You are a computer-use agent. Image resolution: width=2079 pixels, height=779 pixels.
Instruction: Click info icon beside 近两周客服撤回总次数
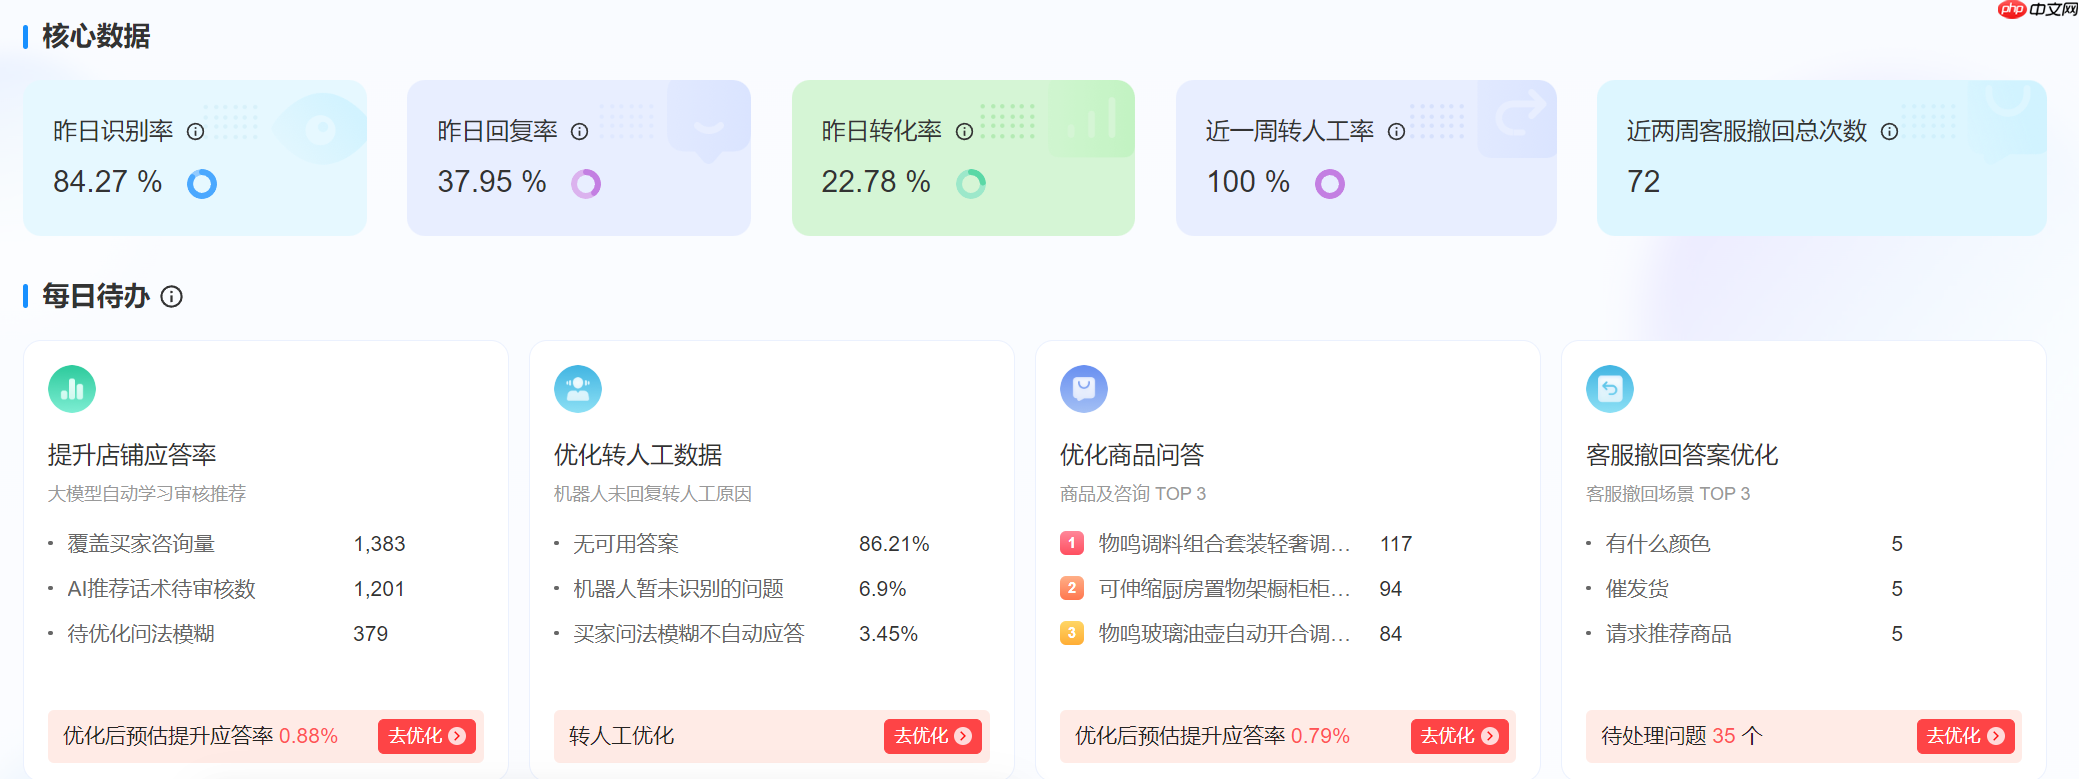tap(1890, 132)
